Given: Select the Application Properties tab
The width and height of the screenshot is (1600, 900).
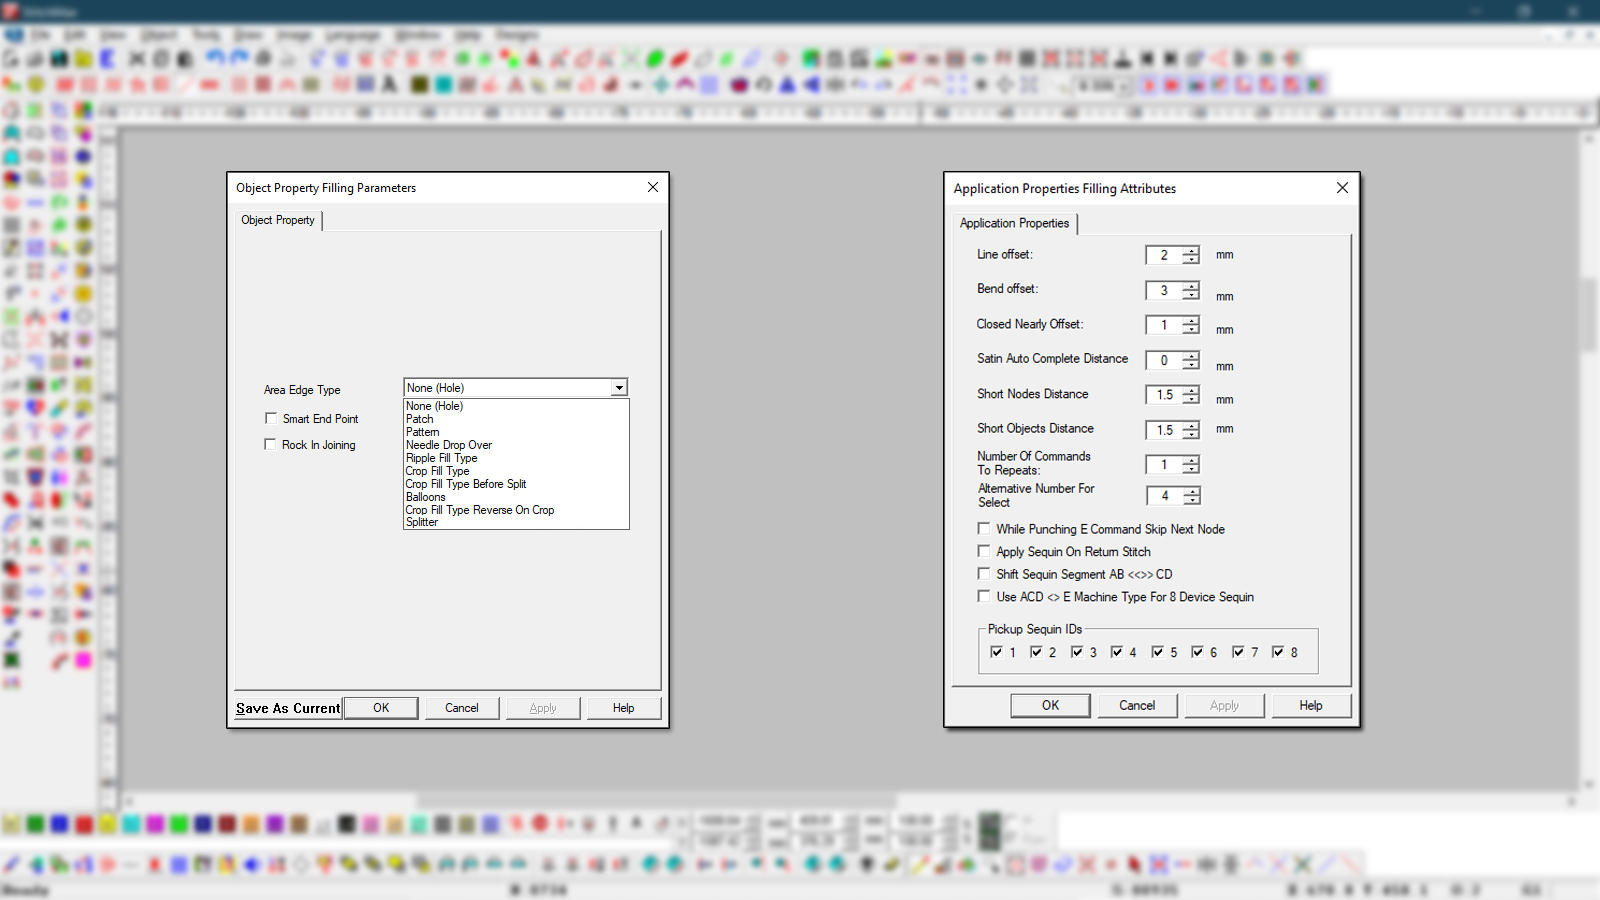Looking at the screenshot, I should [x=1014, y=223].
